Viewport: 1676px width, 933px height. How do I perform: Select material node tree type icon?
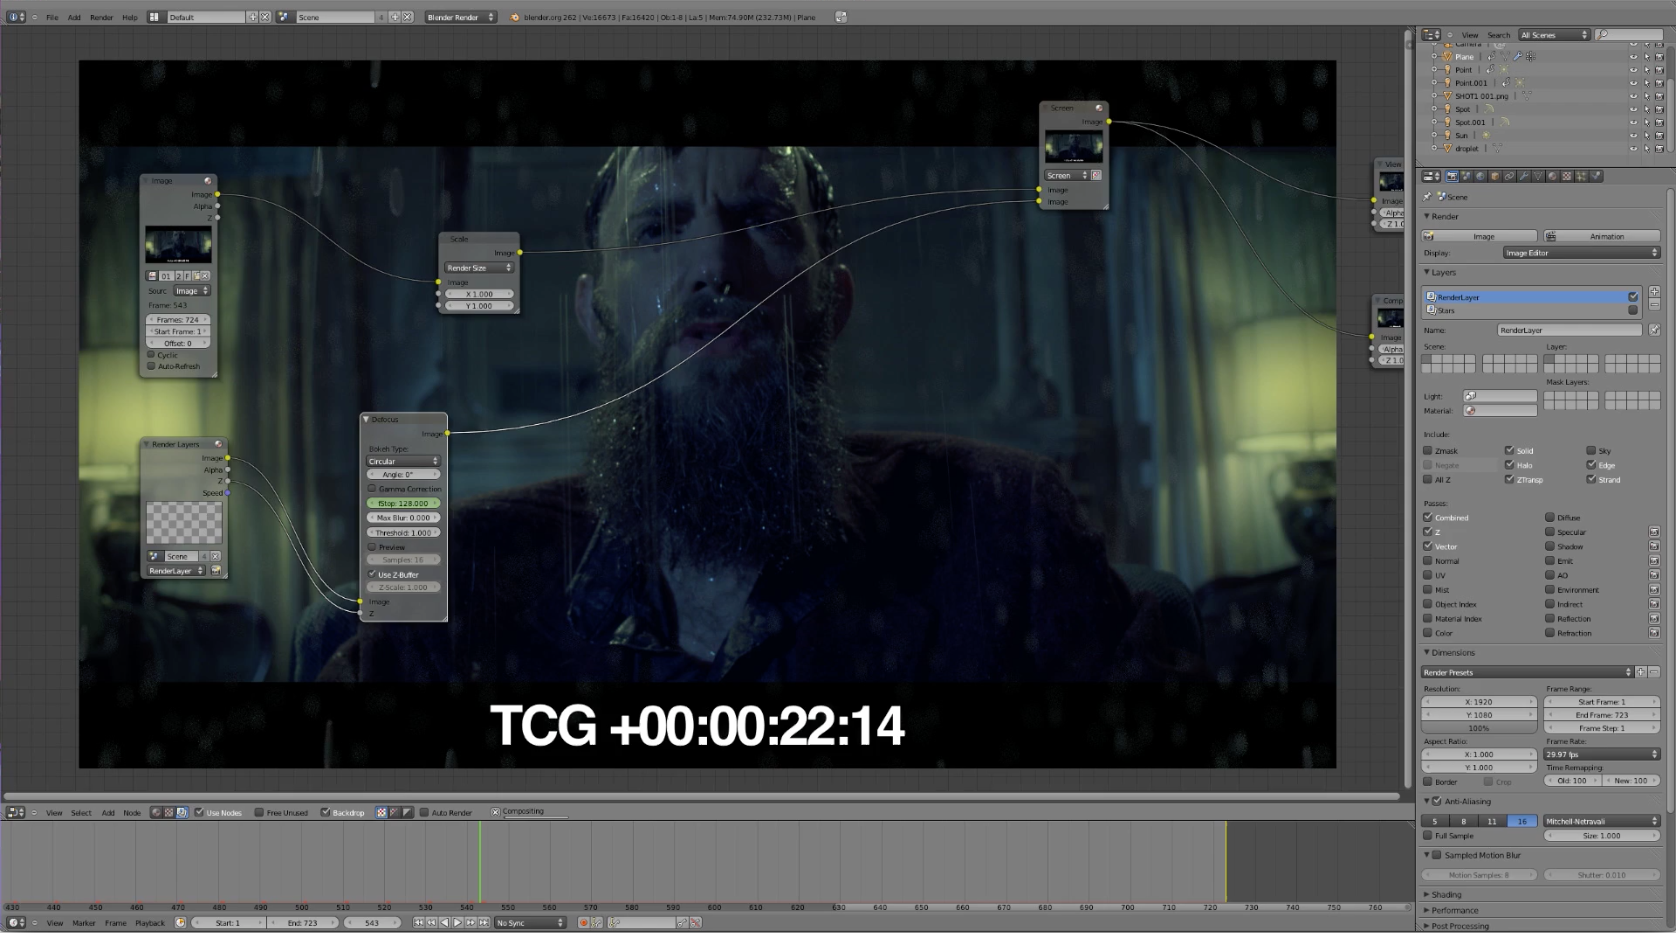click(155, 812)
